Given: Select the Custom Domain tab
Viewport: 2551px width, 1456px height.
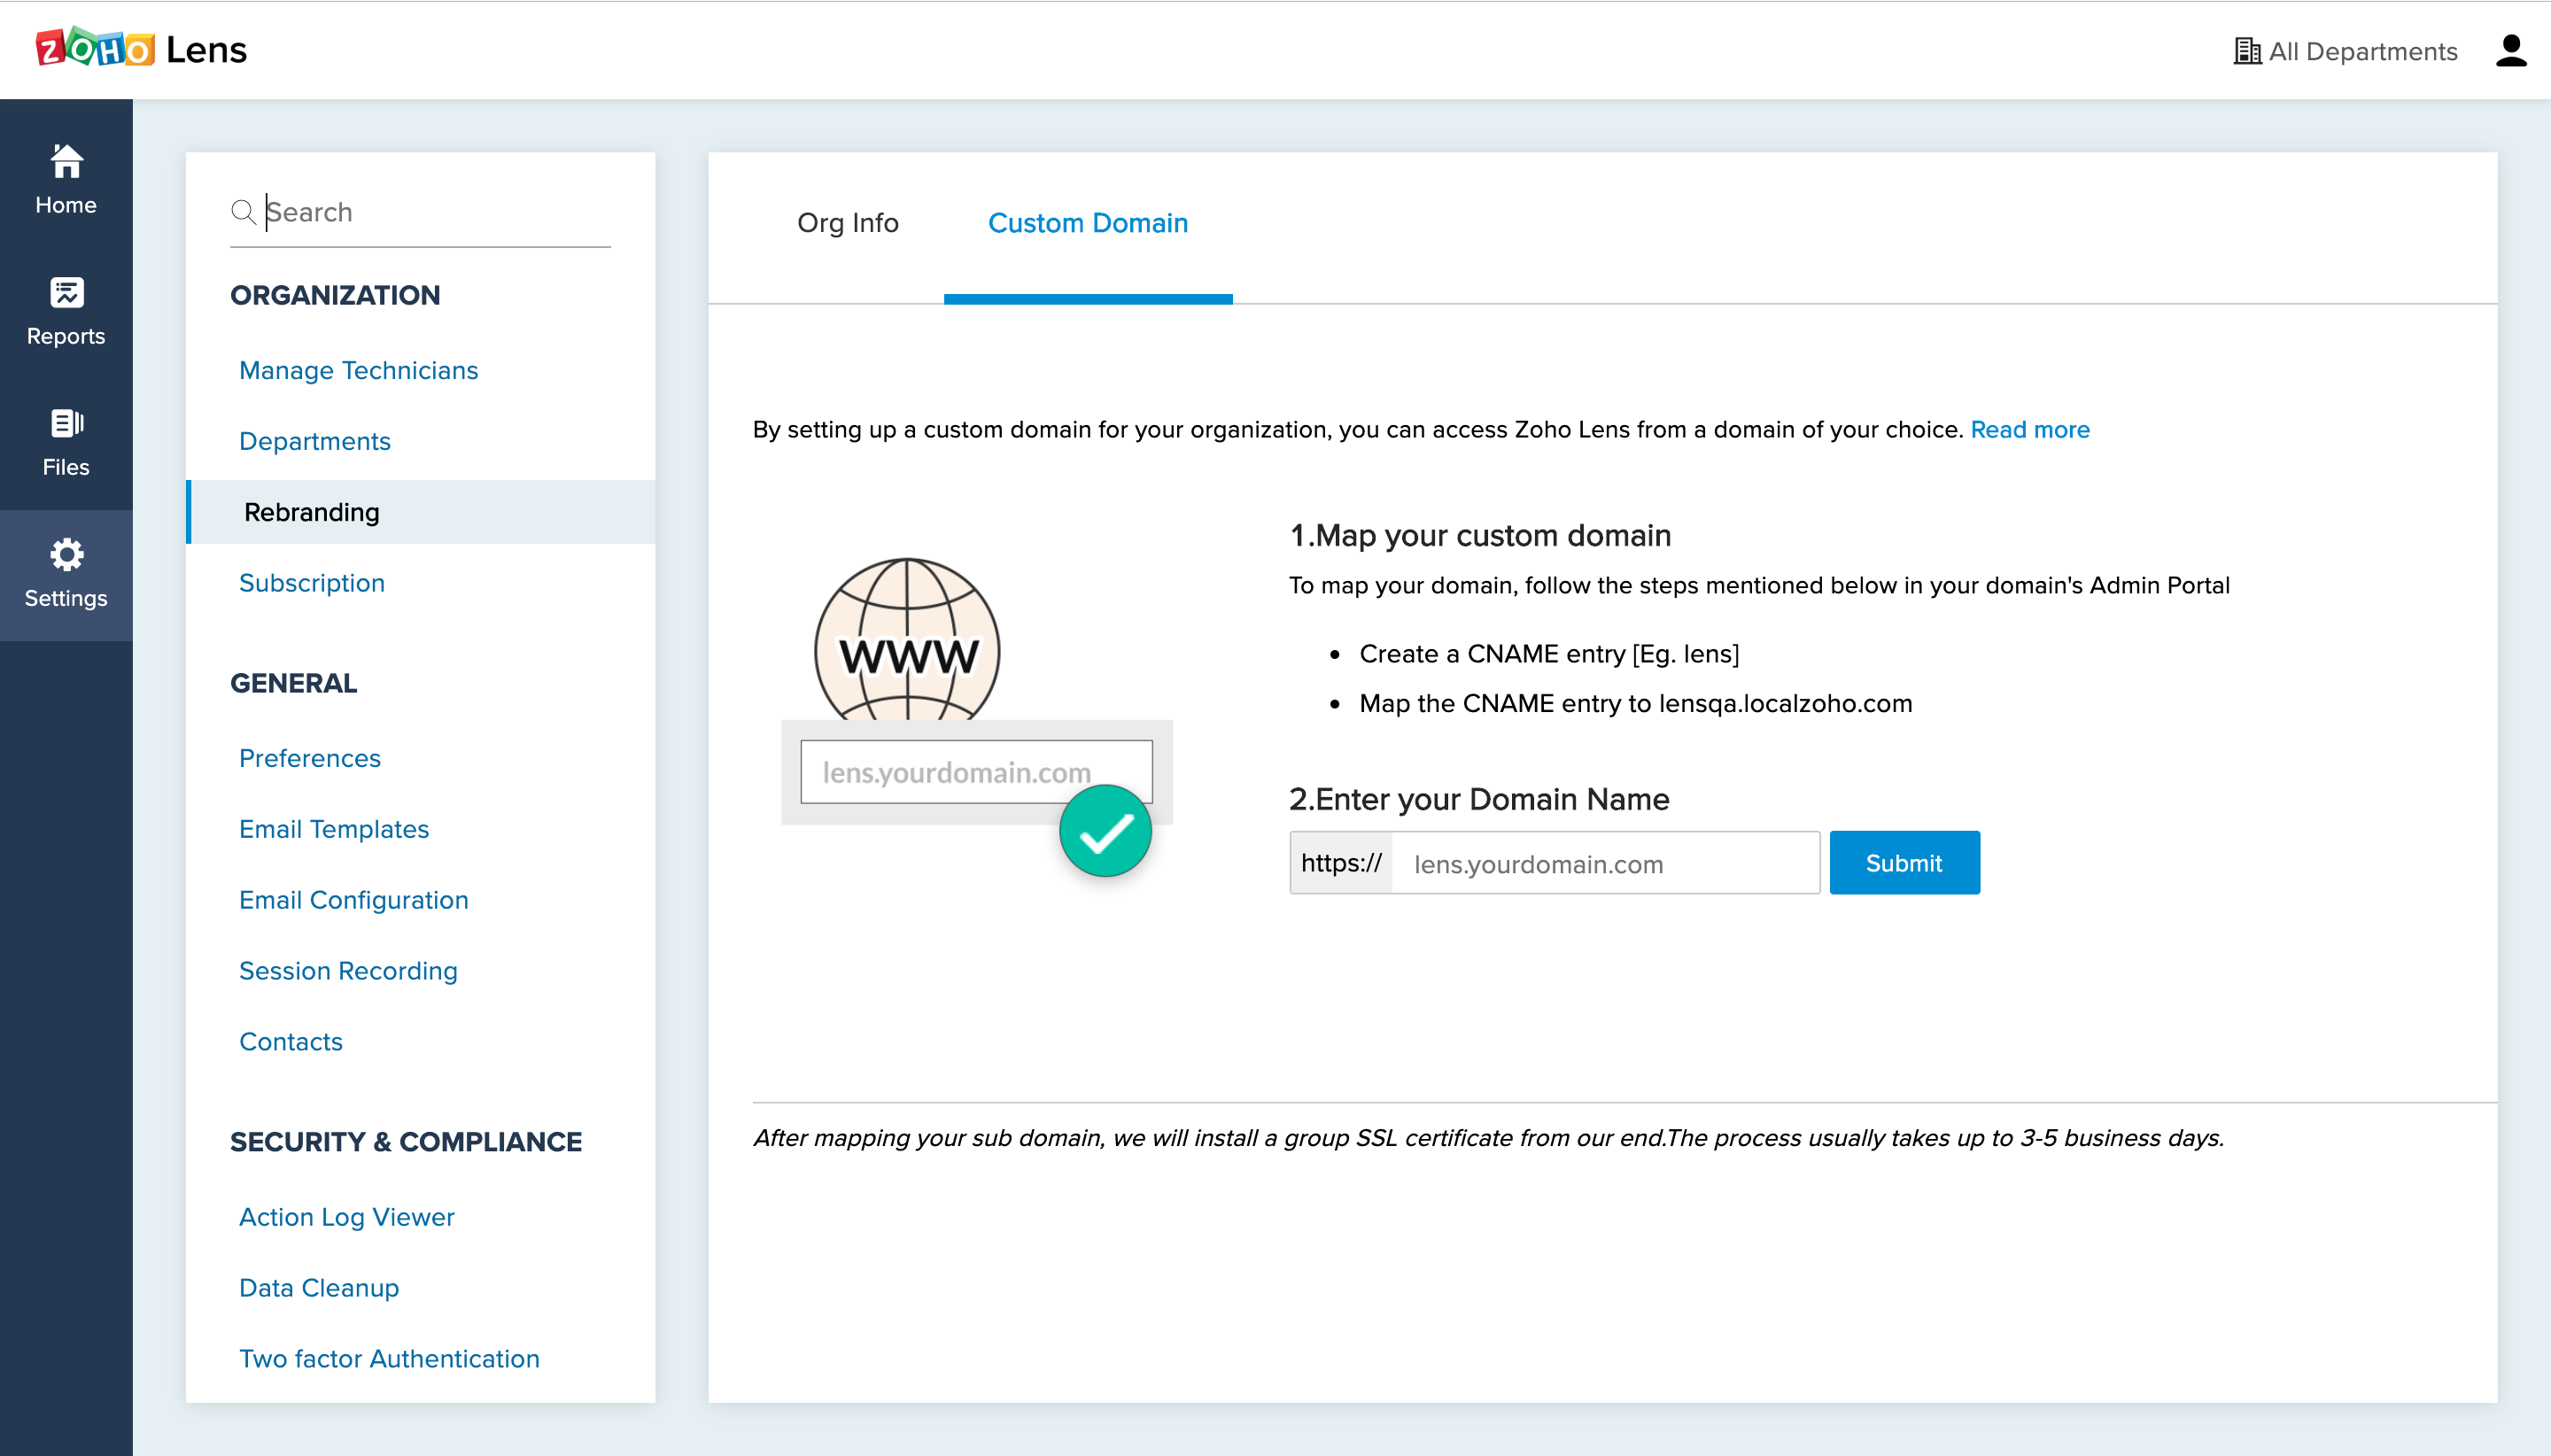Looking at the screenshot, I should click(1087, 223).
